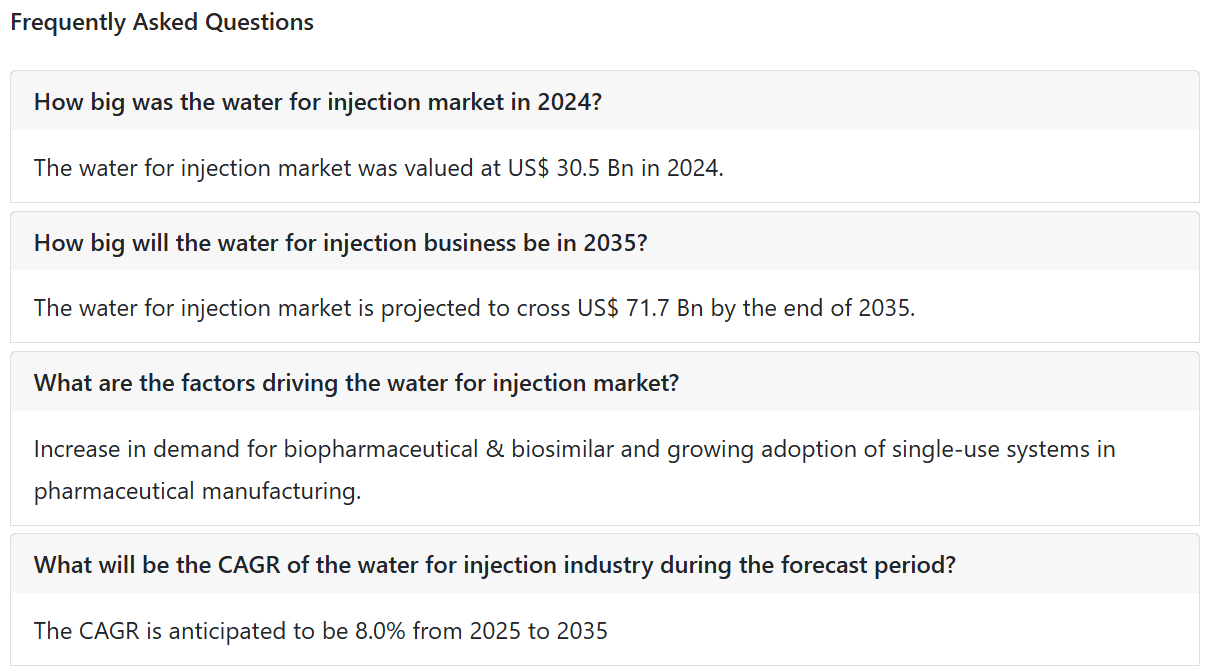Click the word 'CAGR' in the fourth question
Viewport: 1205px width, 671px height.
tap(248, 564)
